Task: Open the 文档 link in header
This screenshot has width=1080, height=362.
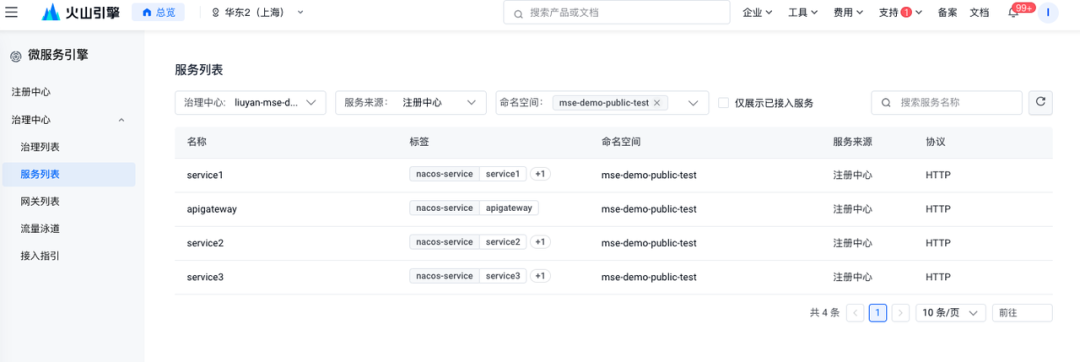Action: click(x=979, y=12)
